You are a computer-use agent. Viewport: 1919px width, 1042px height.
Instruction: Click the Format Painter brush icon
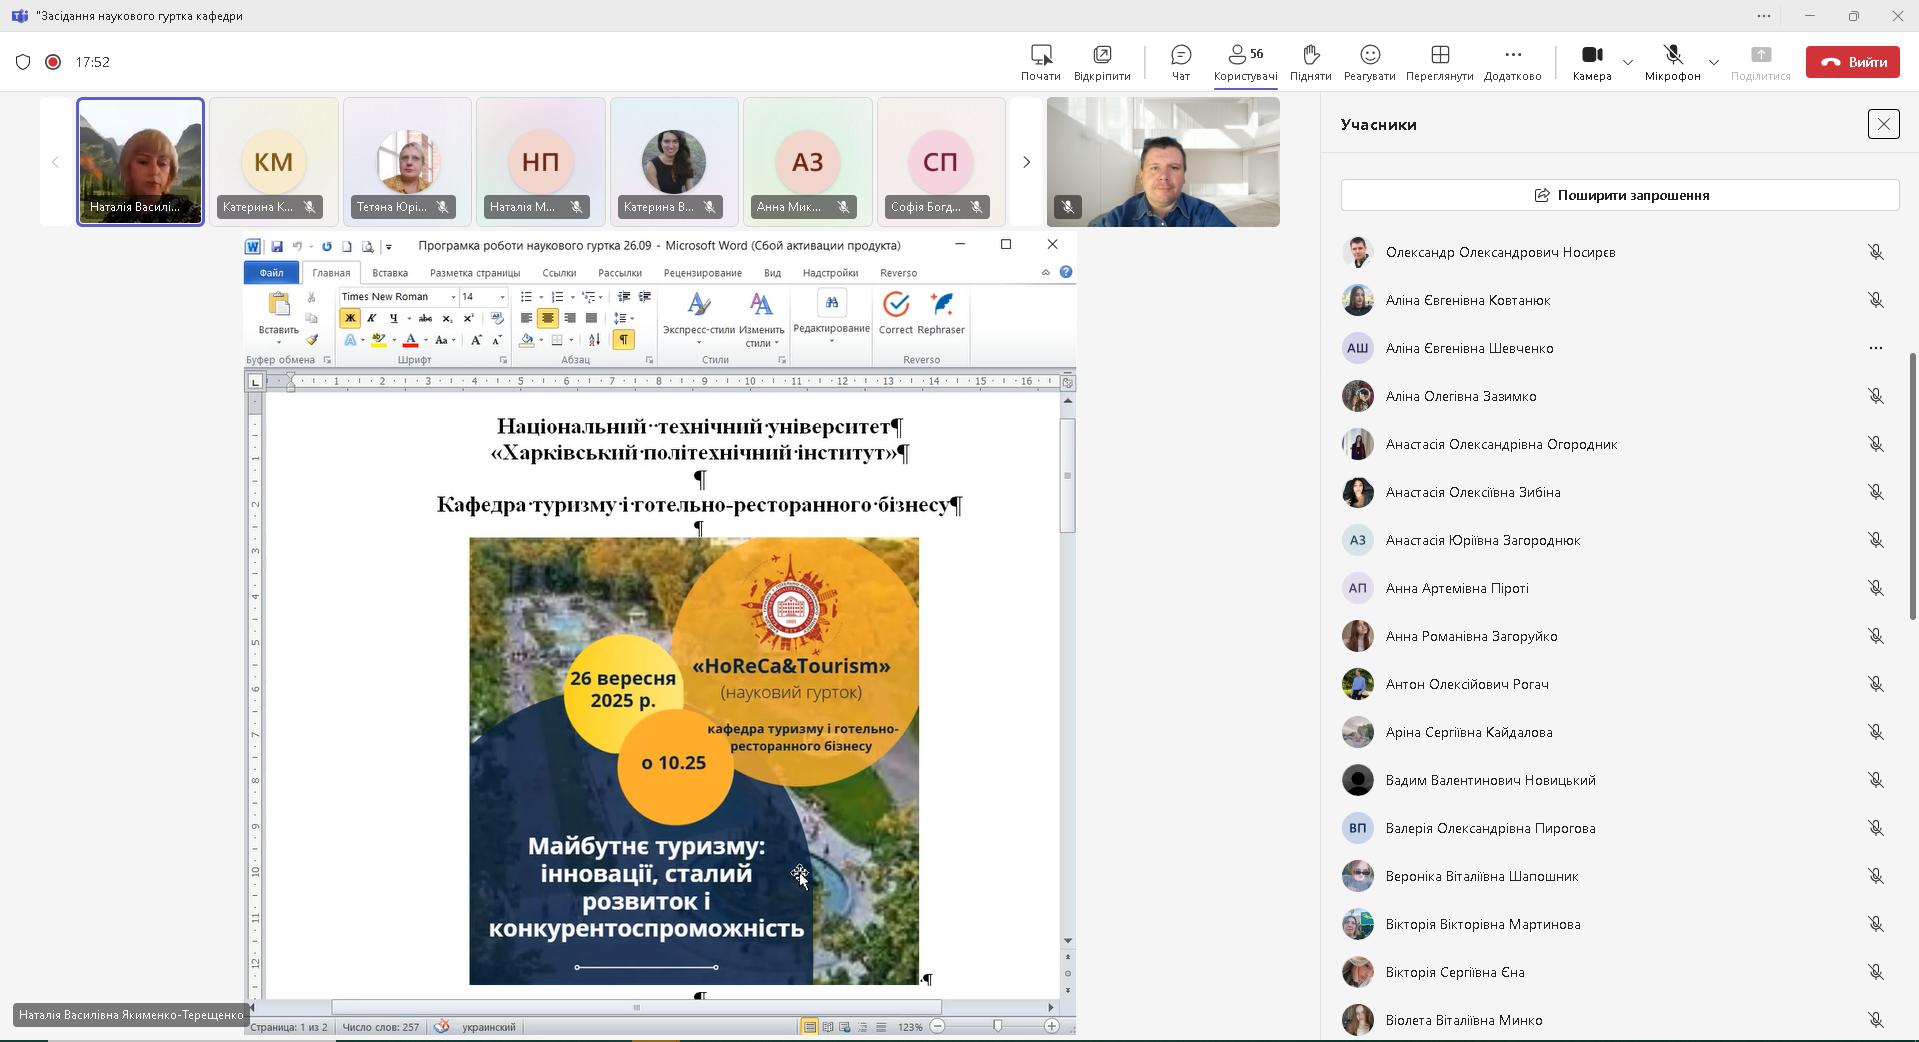[x=312, y=340]
